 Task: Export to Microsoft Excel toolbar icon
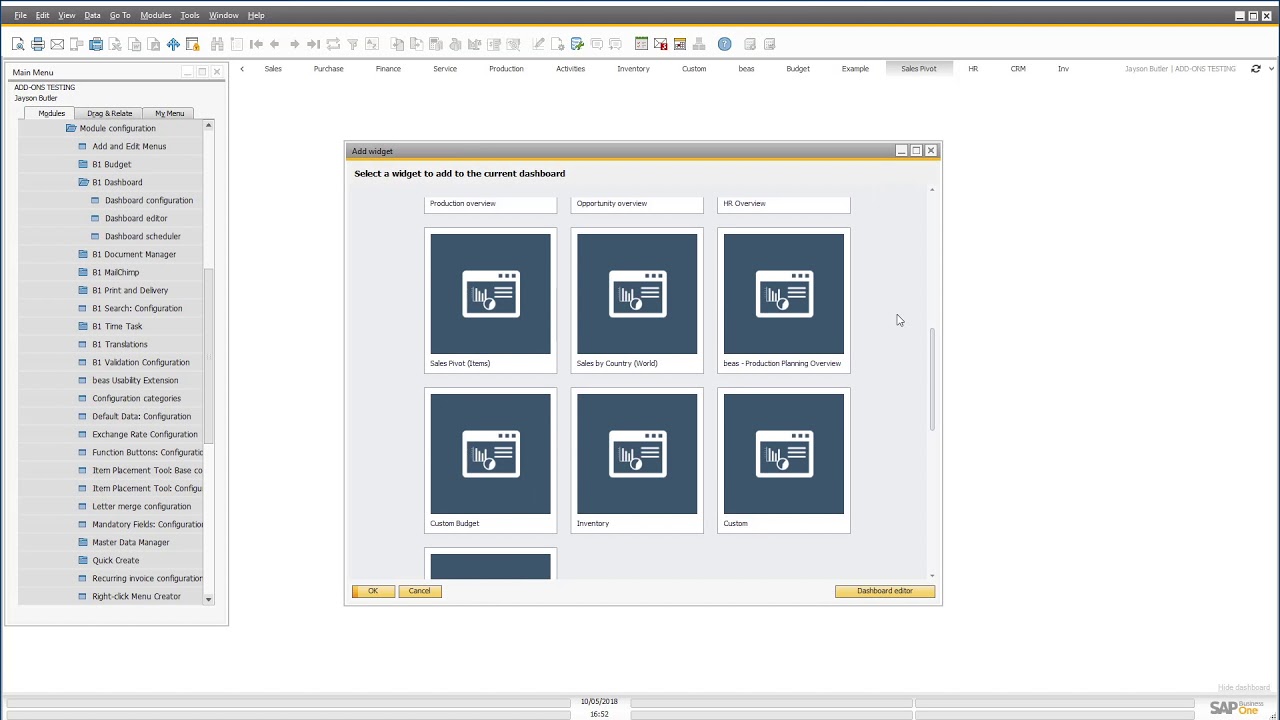click(x=115, y=44)
